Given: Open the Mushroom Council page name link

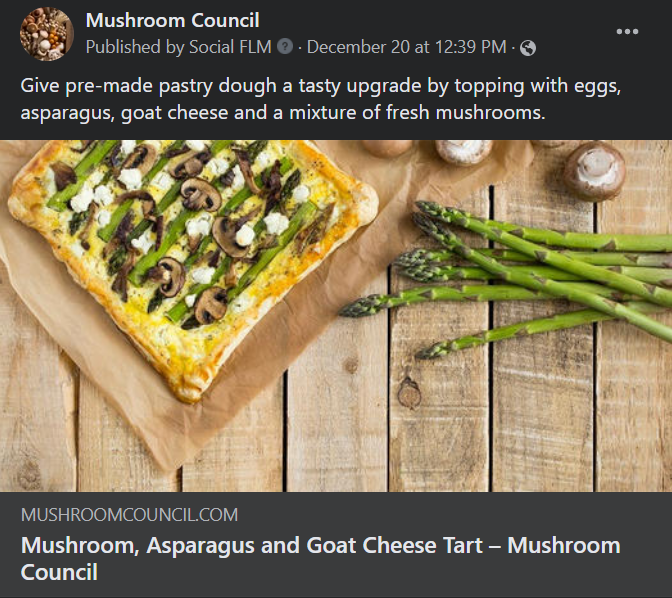Looking at the screenshot, I should pyautogui.click(x=172, y=20).
